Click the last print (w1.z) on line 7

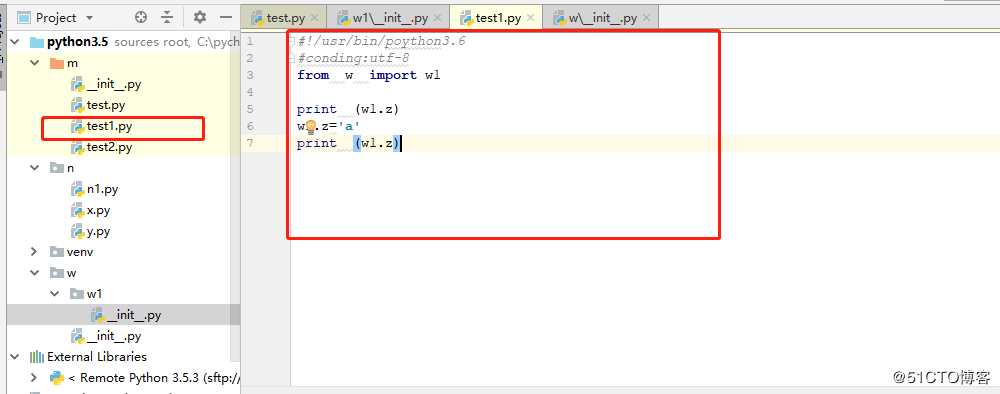coord(348,143)
